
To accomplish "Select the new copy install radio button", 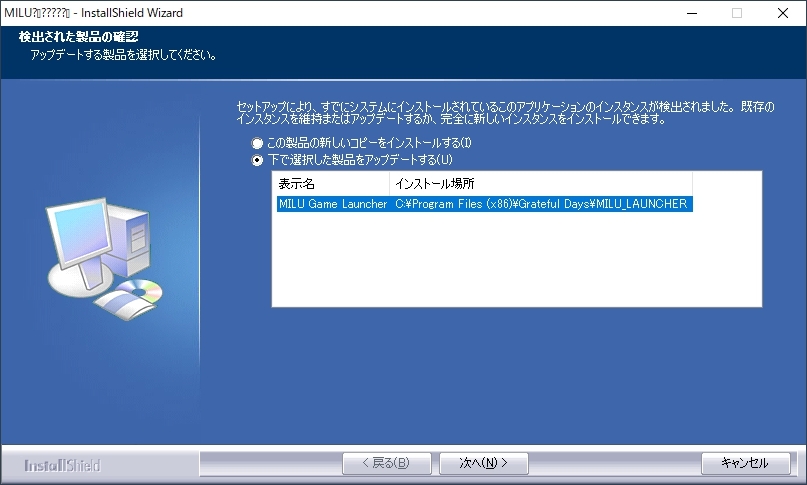I will coord(257,144).
